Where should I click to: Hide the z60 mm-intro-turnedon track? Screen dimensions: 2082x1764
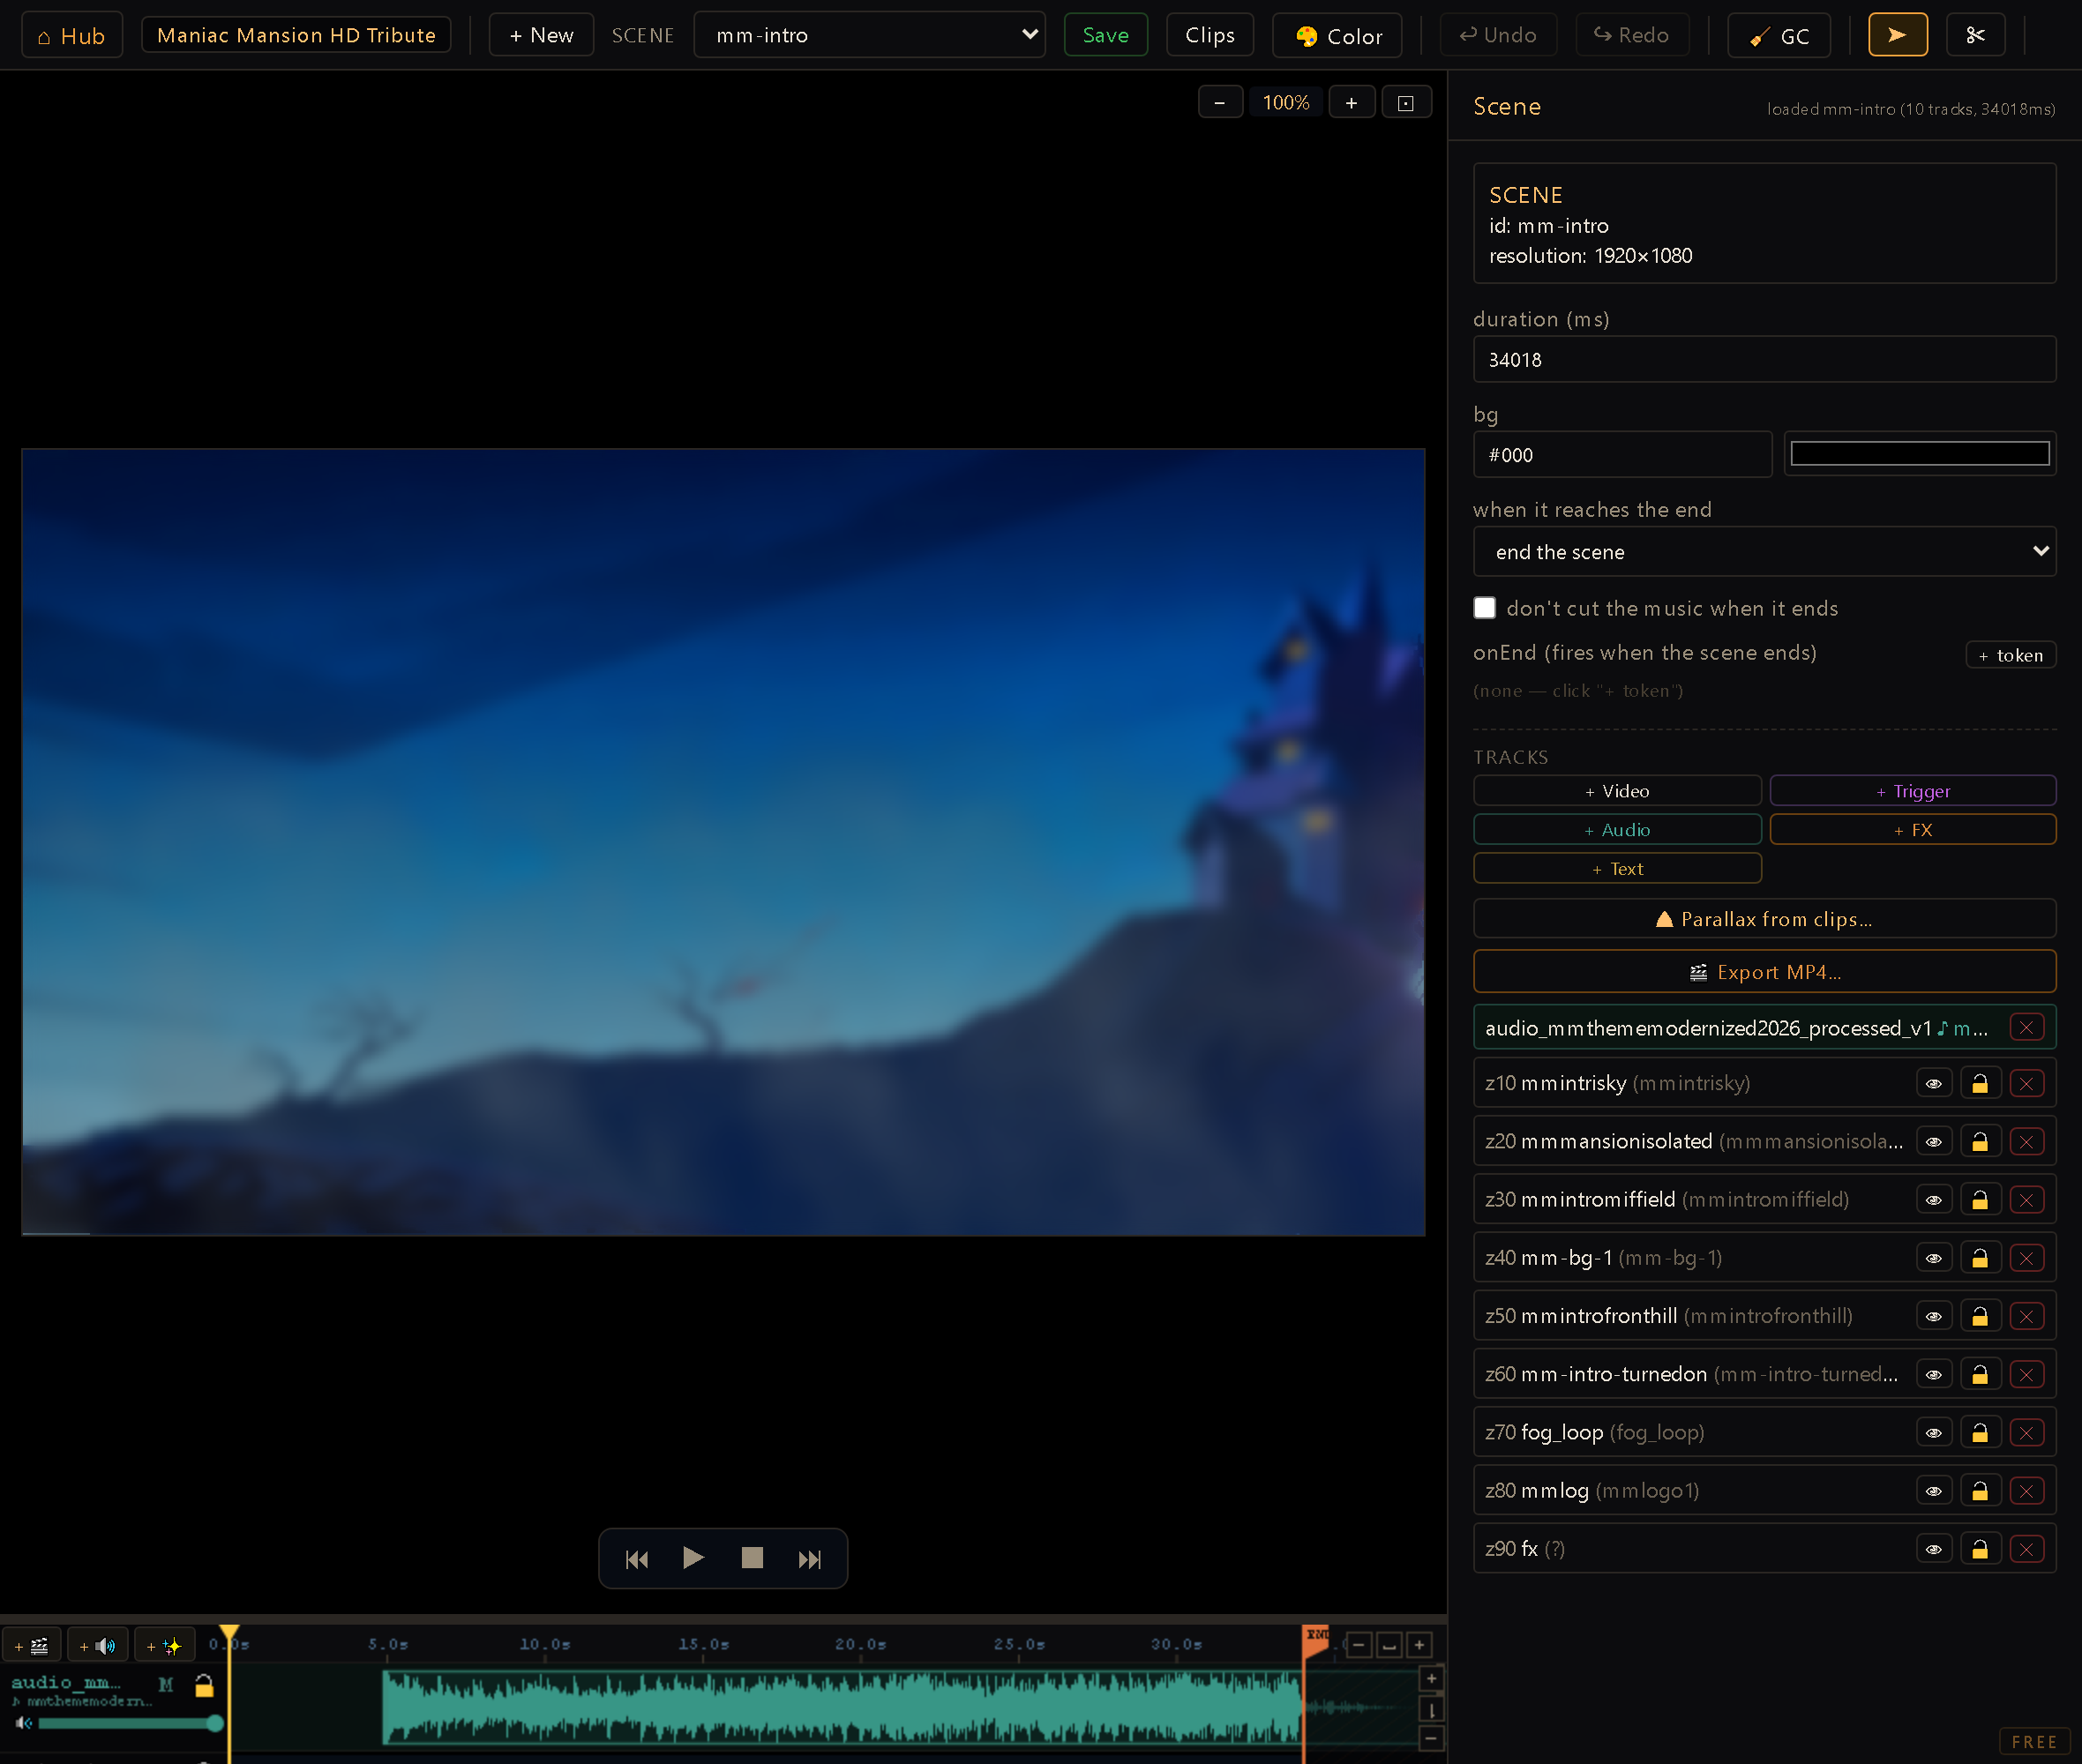click(x=1934, y=1375)
